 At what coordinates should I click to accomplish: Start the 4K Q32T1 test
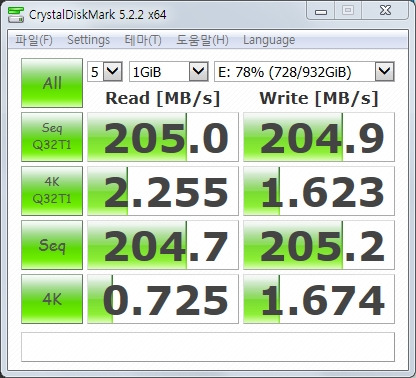click(x=52, y=191)
